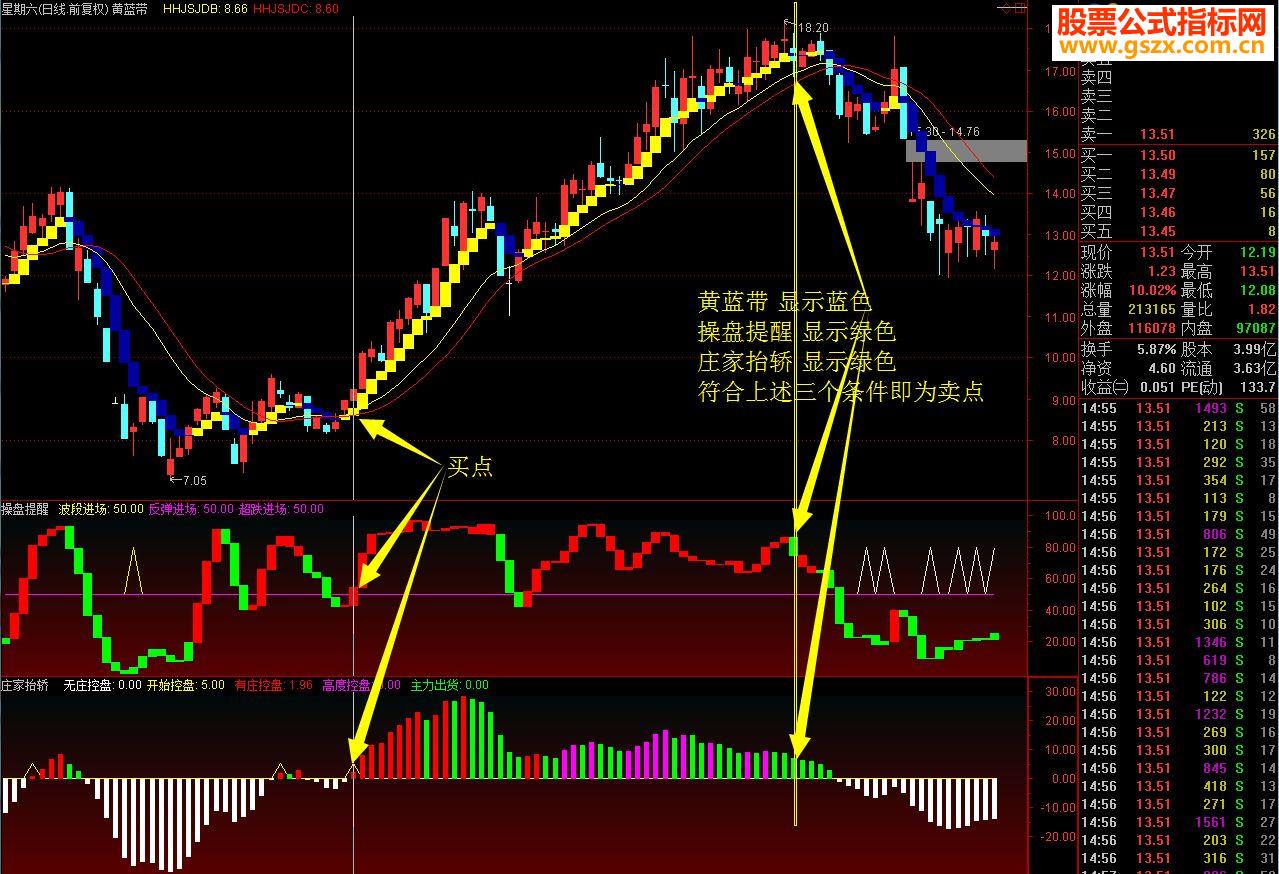Click the 庄家抬轿 sub-chart title
This screenshot has height=874, width=1279.
coord(25,686)
